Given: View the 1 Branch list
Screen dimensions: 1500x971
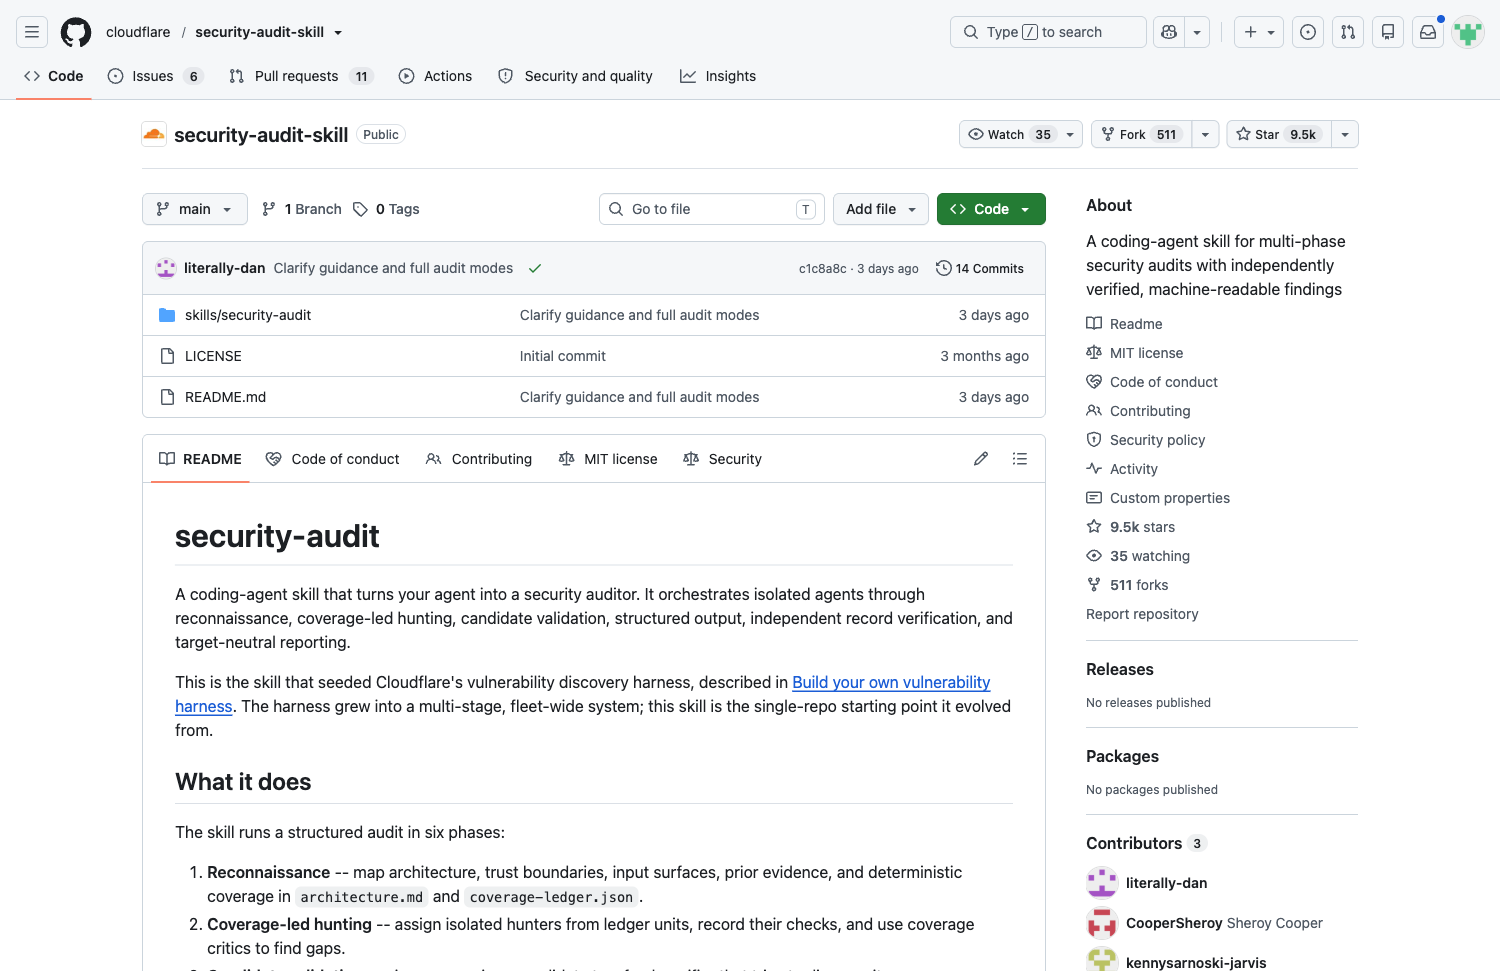Looking at the screenshot, I should point(301,209).
